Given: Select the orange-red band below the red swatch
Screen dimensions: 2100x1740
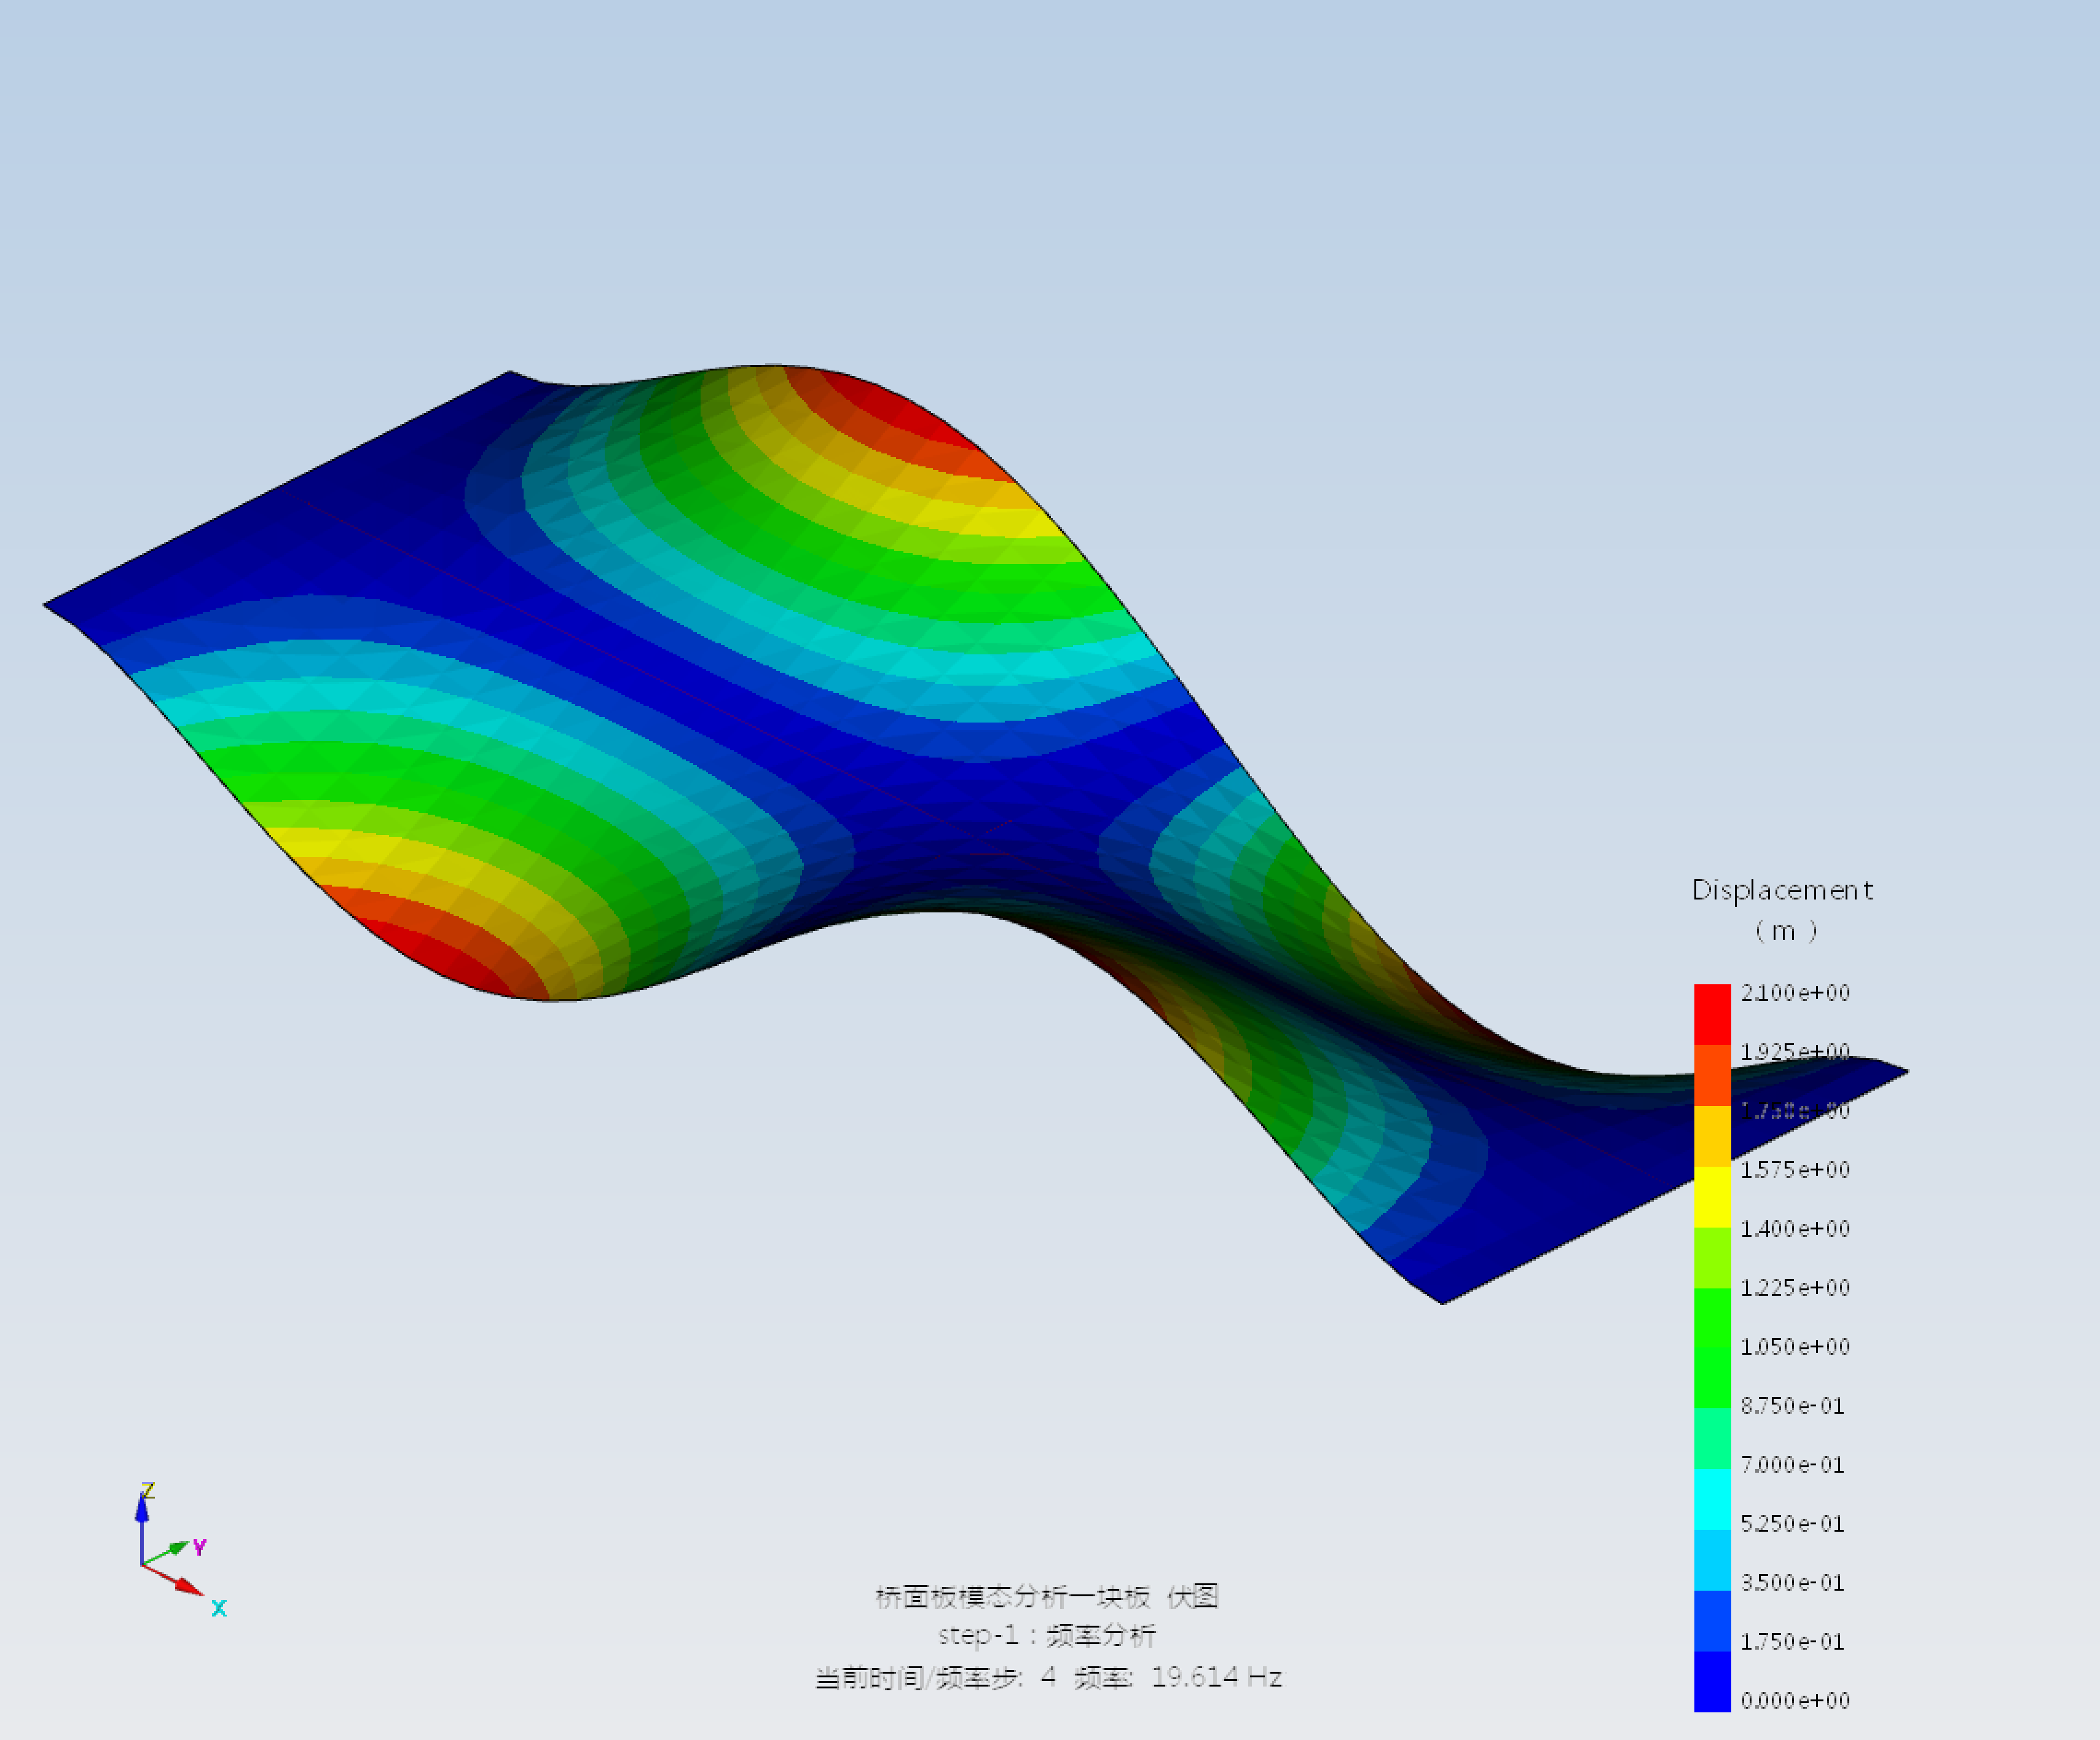Looking at the screenshot, I should click(1712, 1076).
